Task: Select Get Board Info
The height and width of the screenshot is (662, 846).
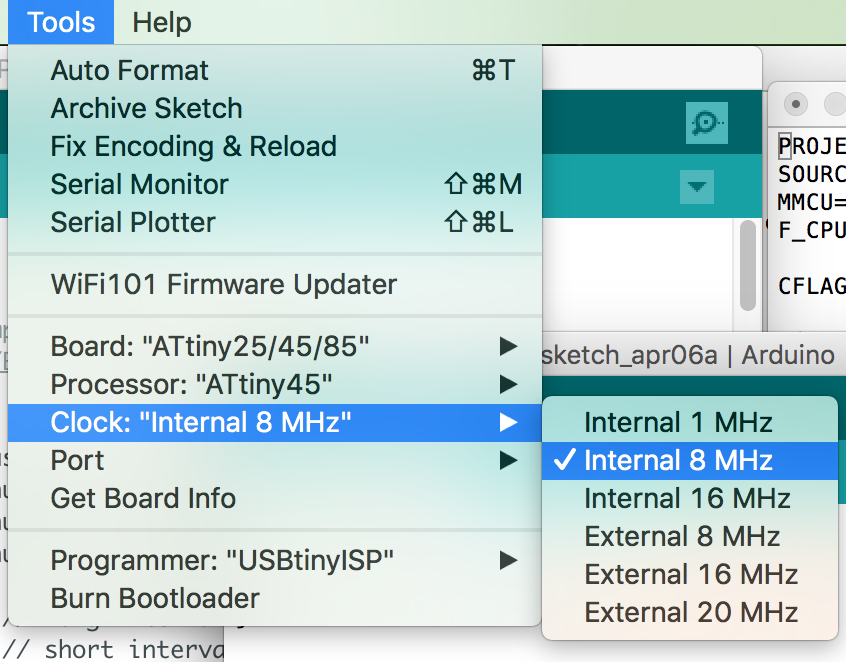Action: click(275, 499)
